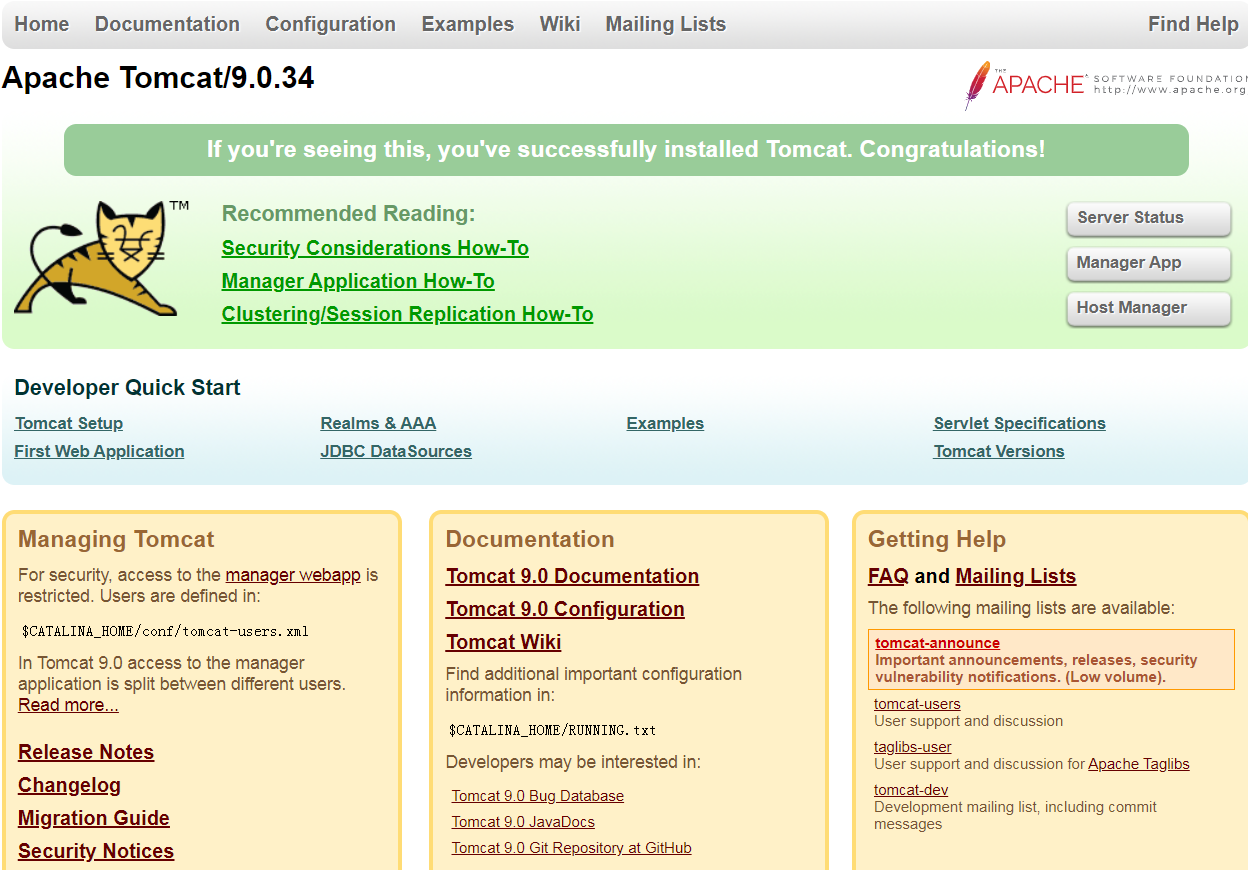
Task: Click the $CATALINA_HOME/conf/tomcat-users.xml path text
Action: point(165,631)
